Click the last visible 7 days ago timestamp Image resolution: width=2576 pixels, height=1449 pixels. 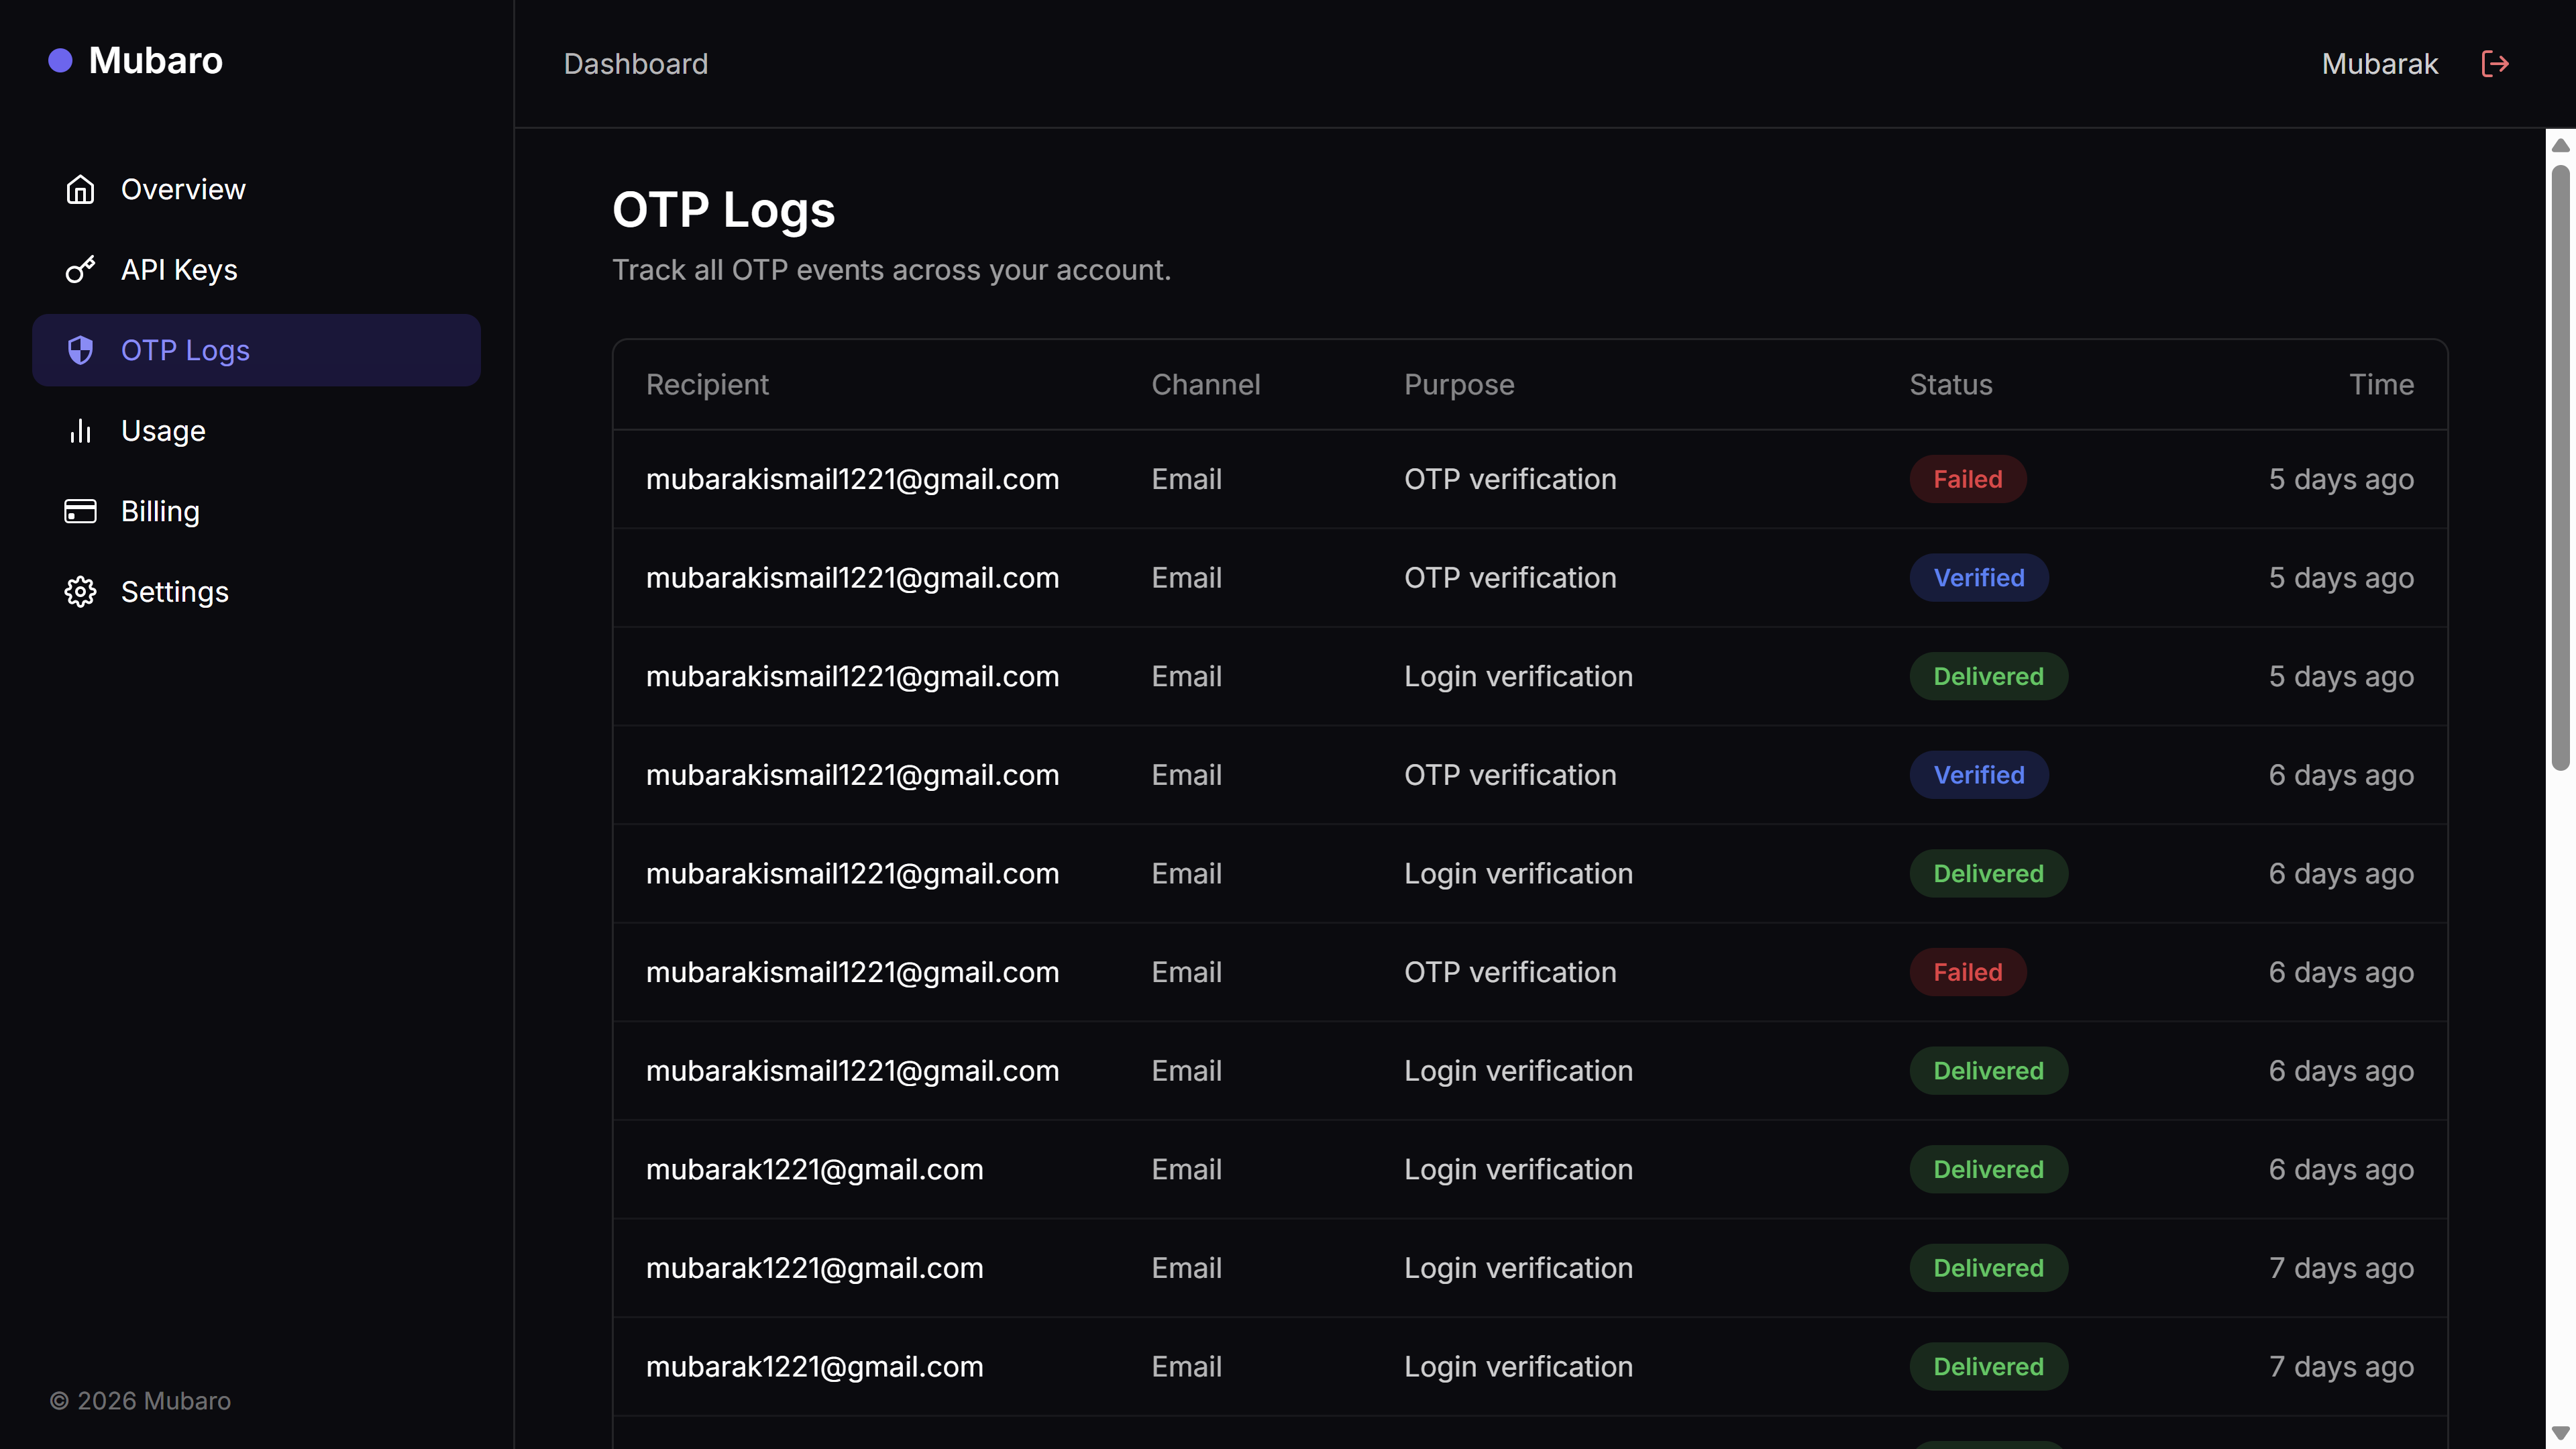2341,1366
